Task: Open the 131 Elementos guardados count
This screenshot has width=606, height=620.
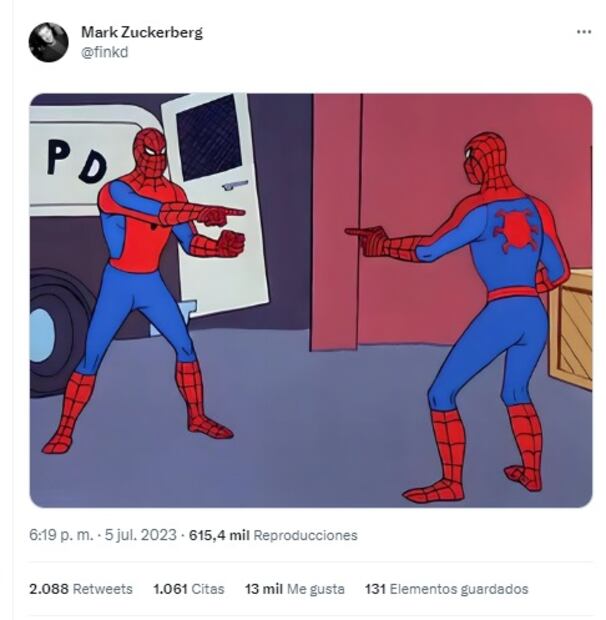Action: (x=446, y=589)
